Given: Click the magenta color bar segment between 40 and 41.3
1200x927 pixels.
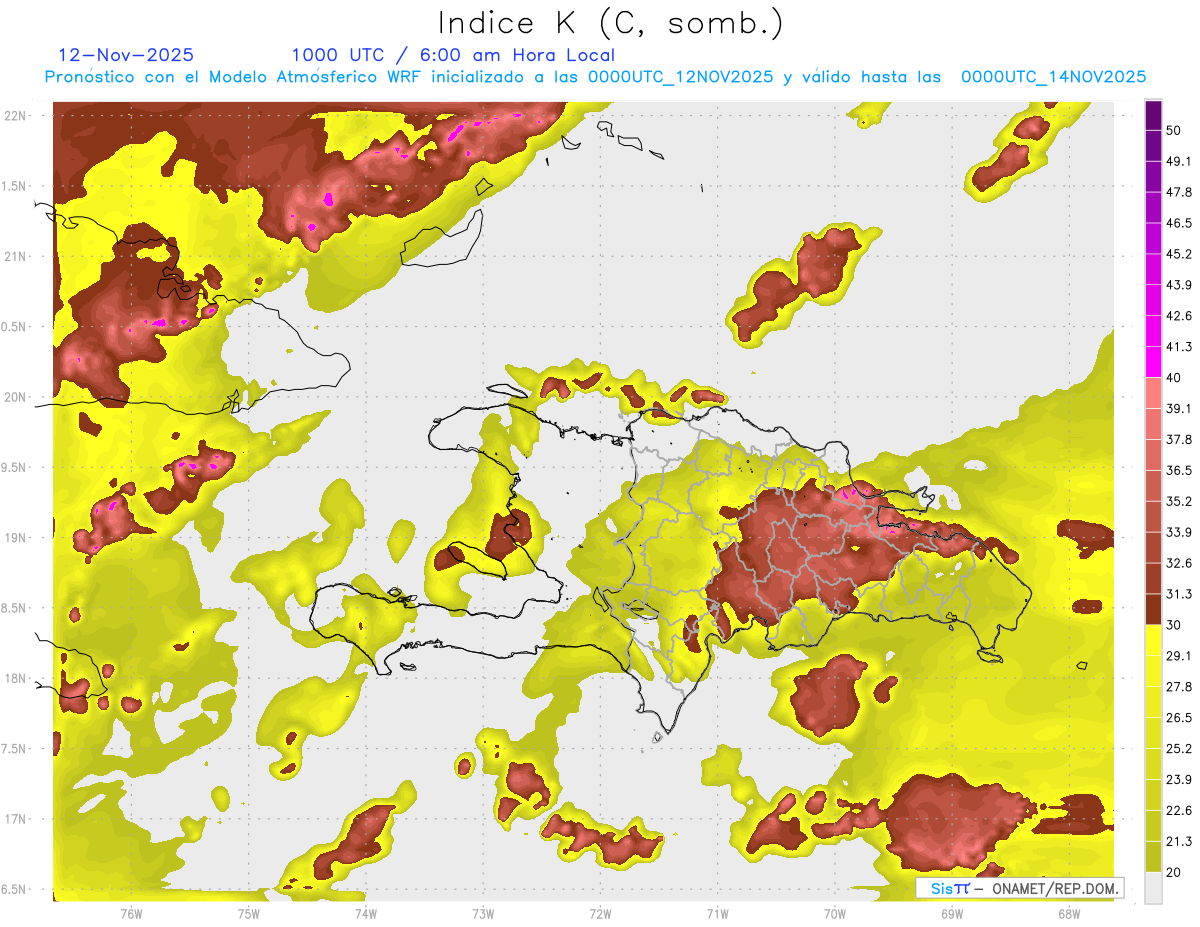Looking at the screenshot, I should [x=1153, y=362].
